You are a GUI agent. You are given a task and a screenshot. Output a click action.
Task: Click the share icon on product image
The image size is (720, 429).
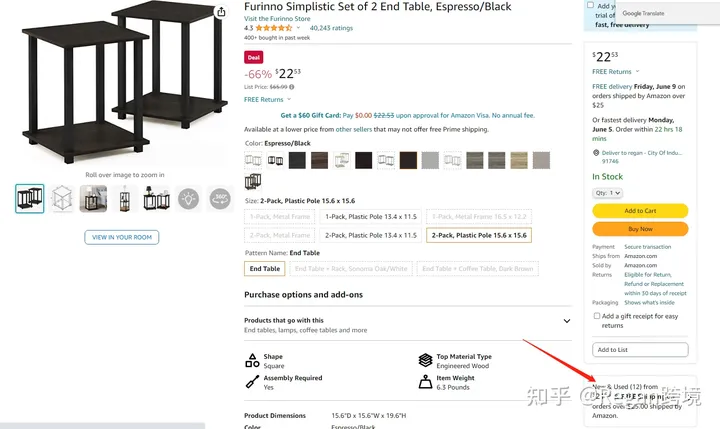[x=220, y=12]
